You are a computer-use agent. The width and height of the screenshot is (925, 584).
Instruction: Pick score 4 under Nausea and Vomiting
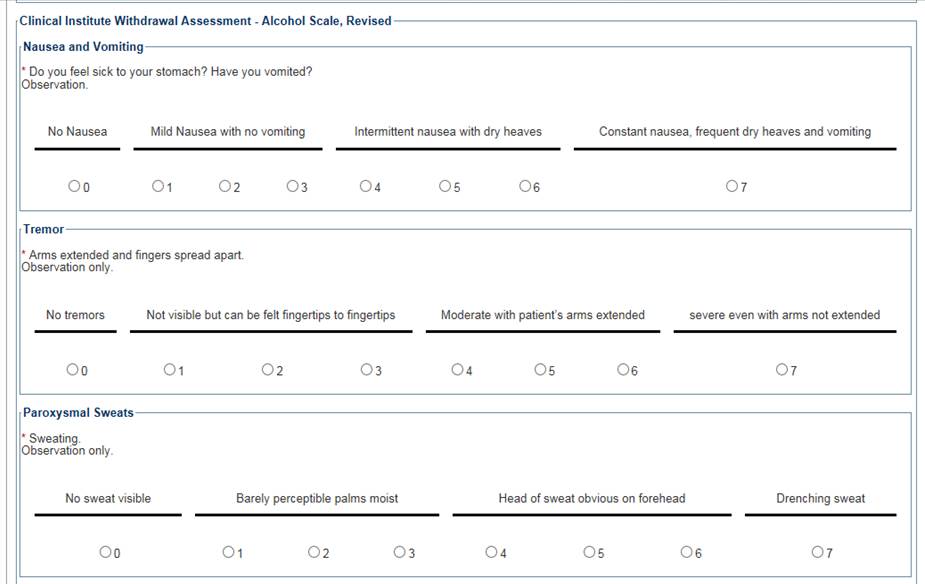click(365, 186)
